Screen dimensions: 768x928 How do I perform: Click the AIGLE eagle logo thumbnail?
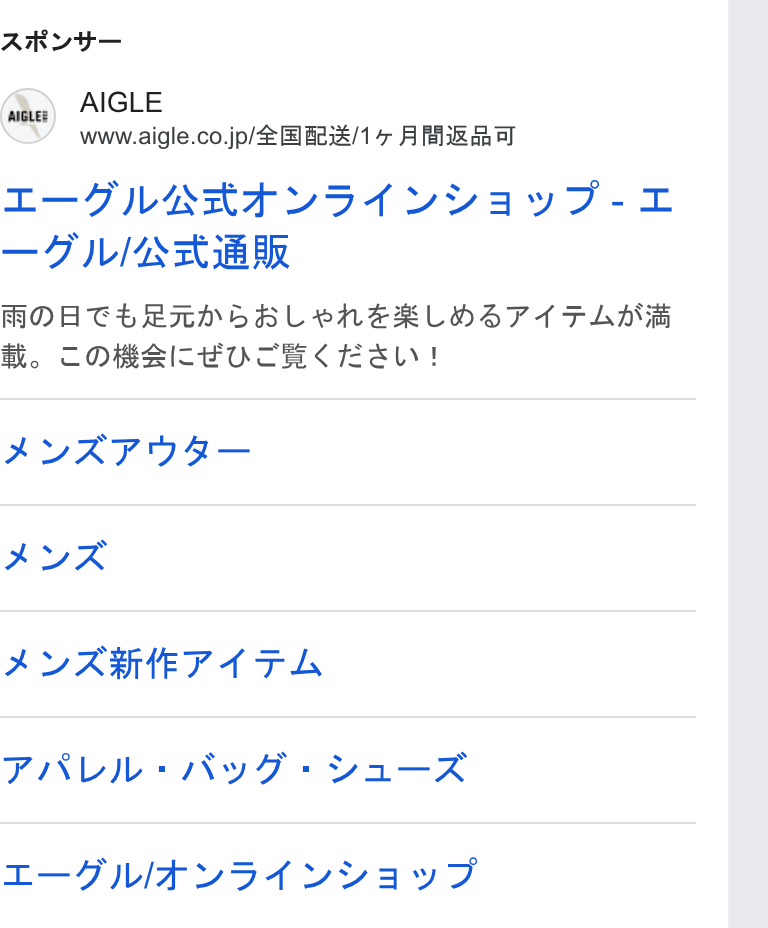click(x=27, y=116)
